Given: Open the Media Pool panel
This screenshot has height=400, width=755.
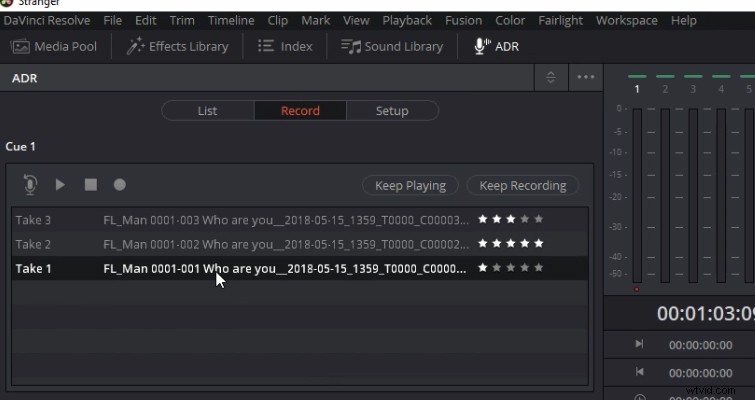Looking at the screenshot, I should (x=53, y=46).
